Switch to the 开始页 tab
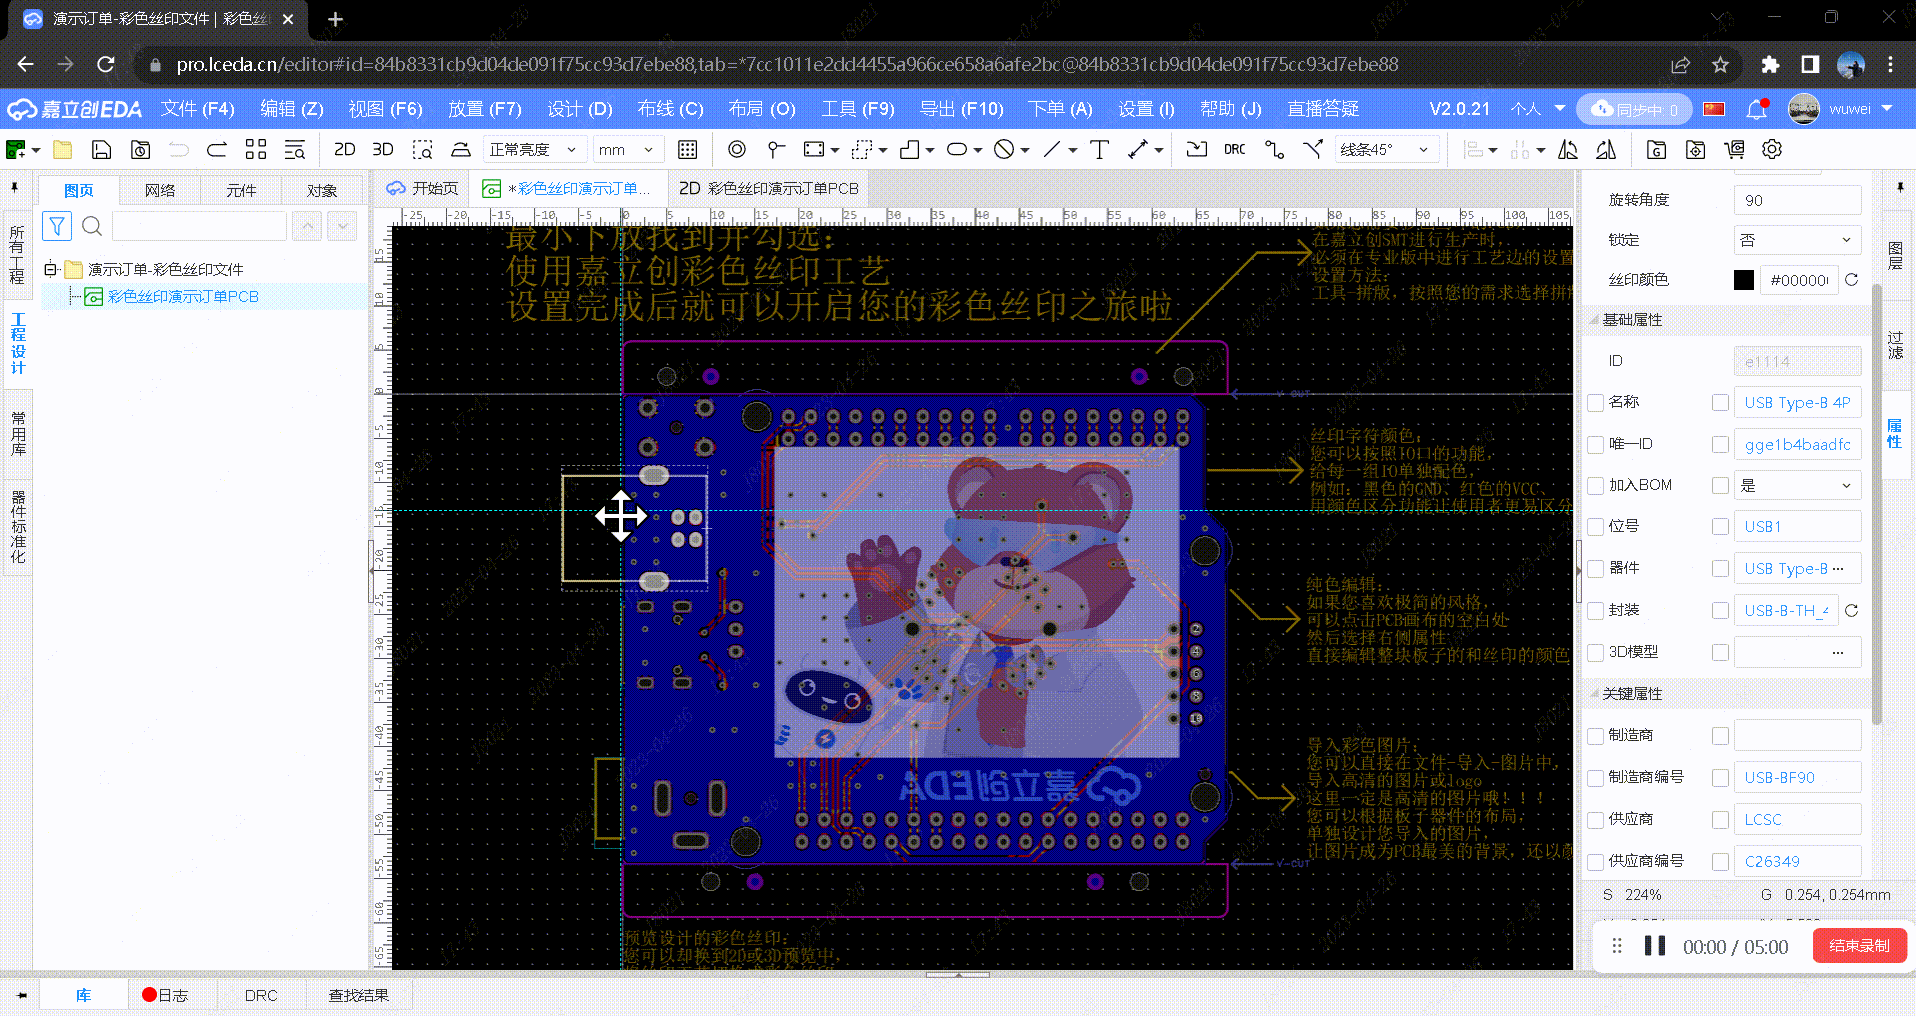Screen dimensions: 1916x1016 [423, 188]
